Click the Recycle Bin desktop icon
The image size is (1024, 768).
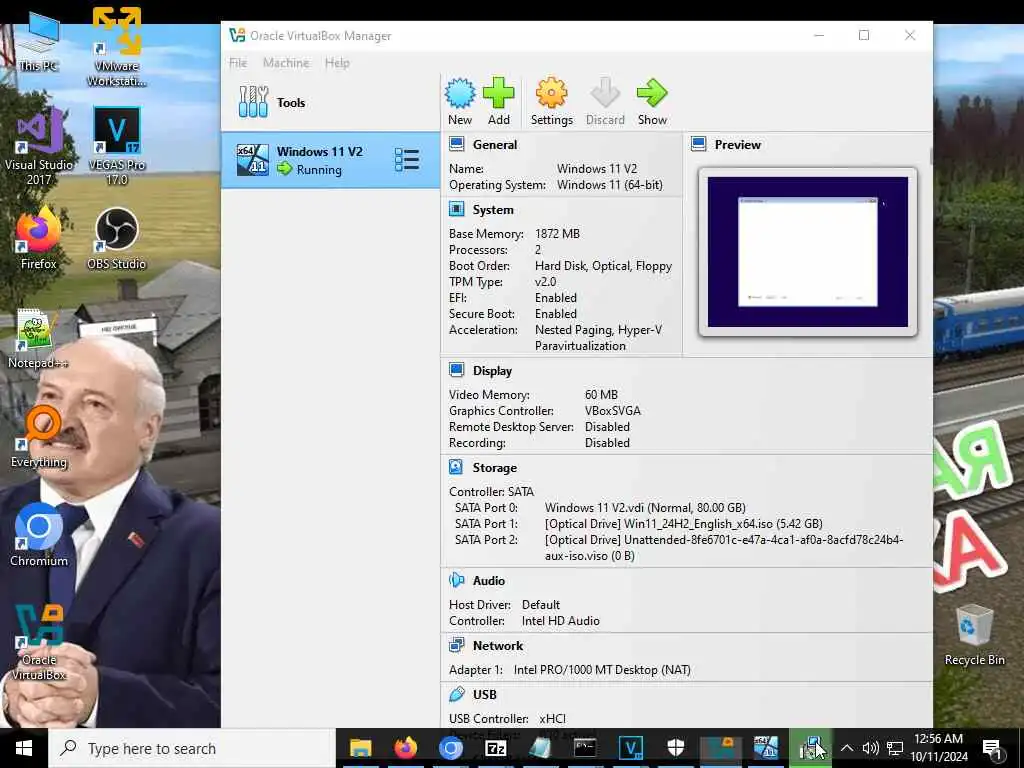974,635
